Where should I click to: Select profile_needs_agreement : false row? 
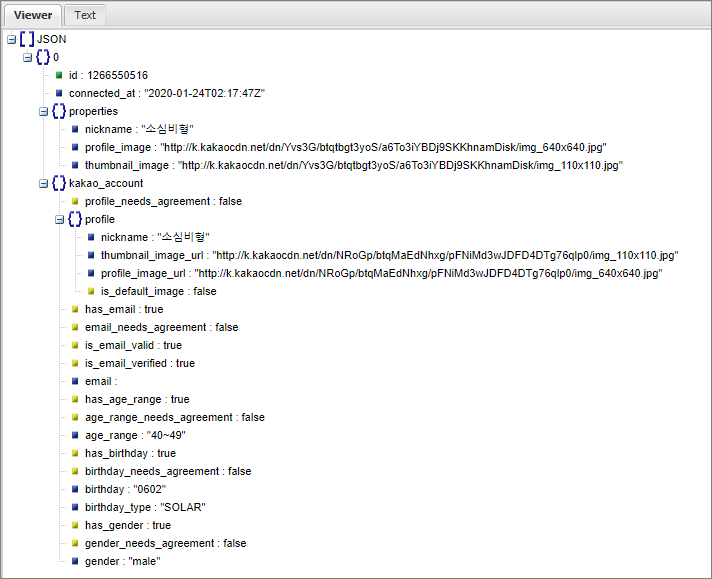click(163, 202)
